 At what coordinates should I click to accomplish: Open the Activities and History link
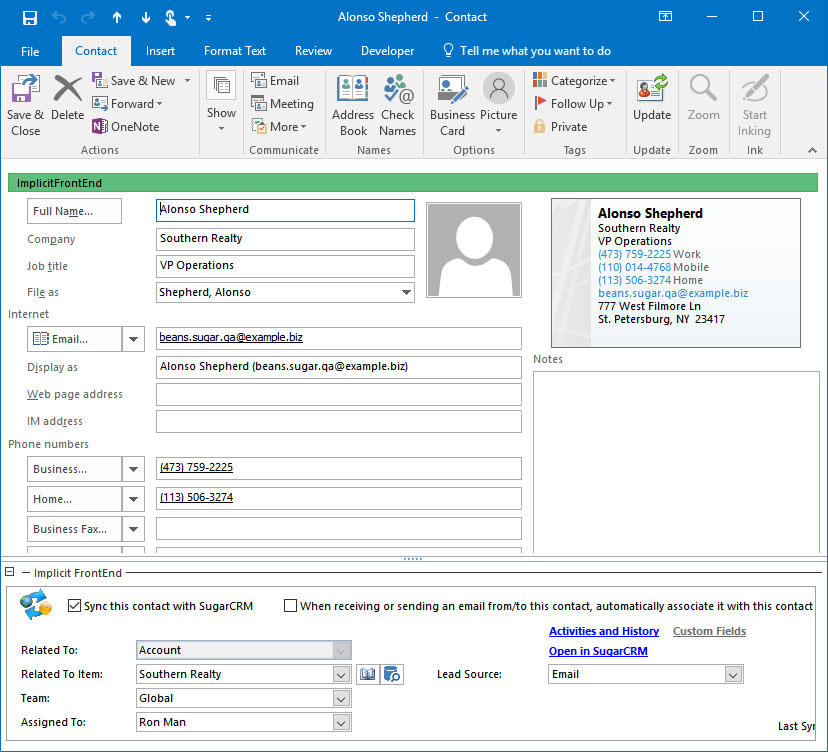(x=603, y=632)
